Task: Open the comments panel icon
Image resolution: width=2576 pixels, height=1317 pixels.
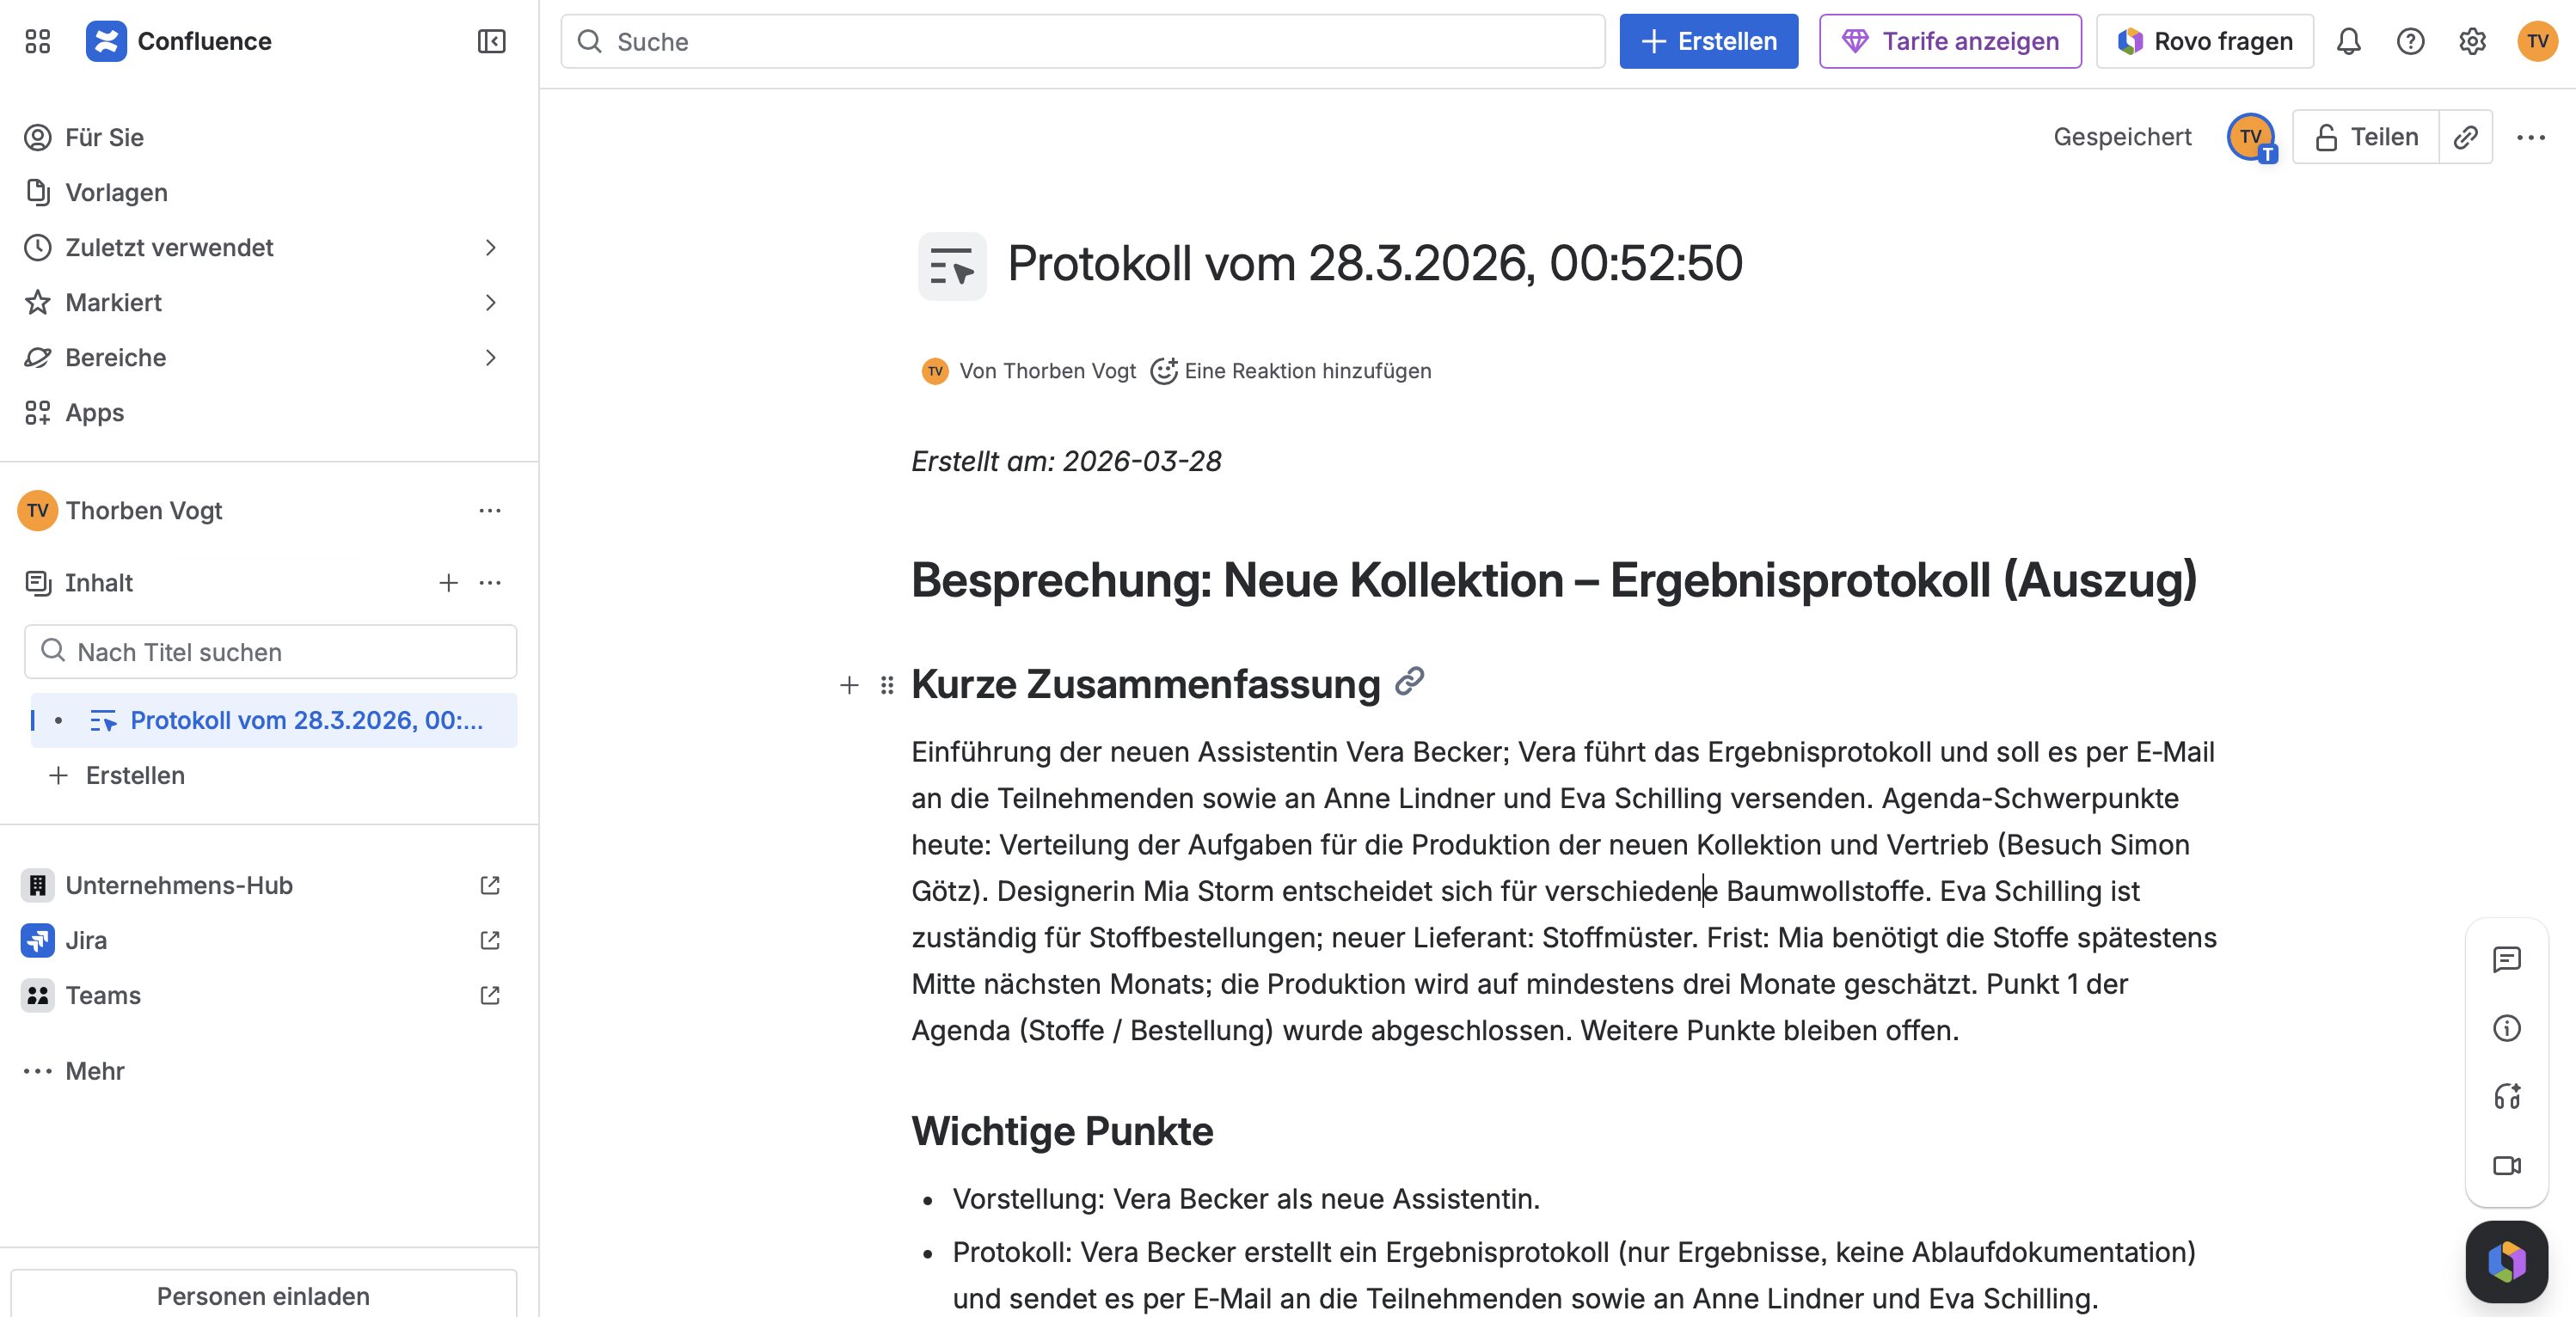Action: tap(2507, 961)
